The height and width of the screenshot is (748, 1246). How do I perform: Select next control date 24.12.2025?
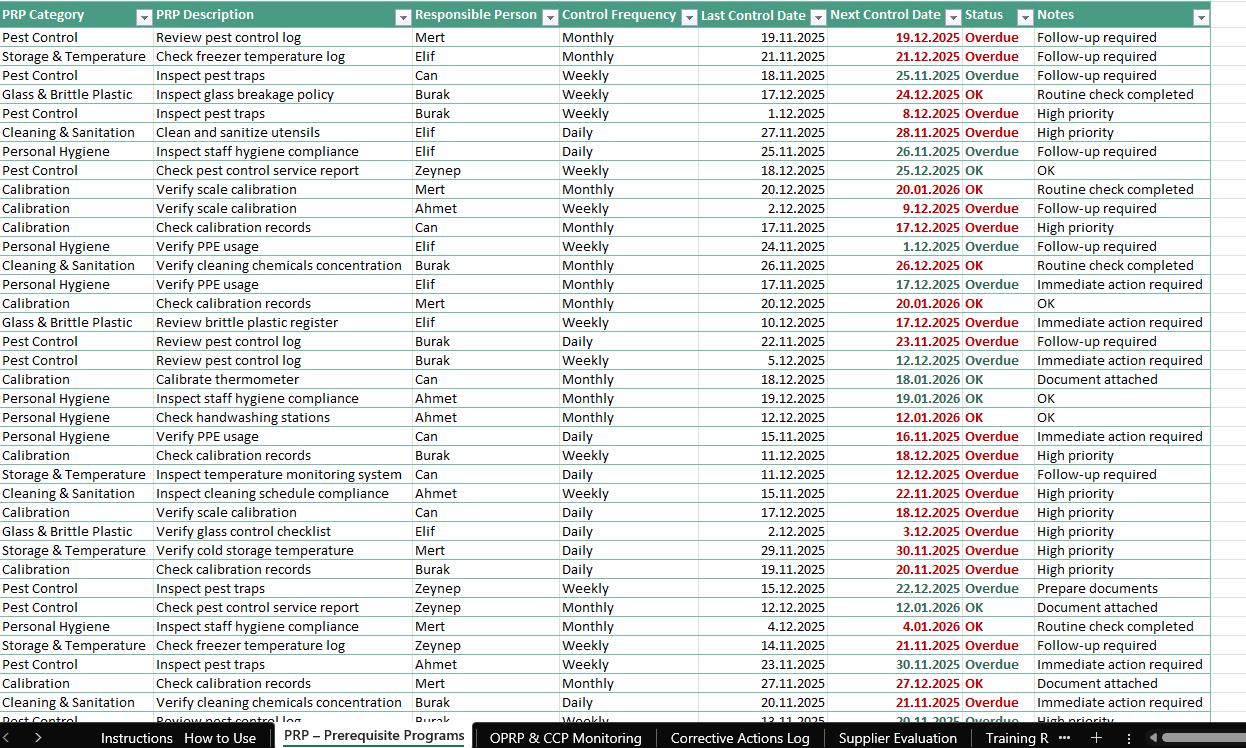895,94
